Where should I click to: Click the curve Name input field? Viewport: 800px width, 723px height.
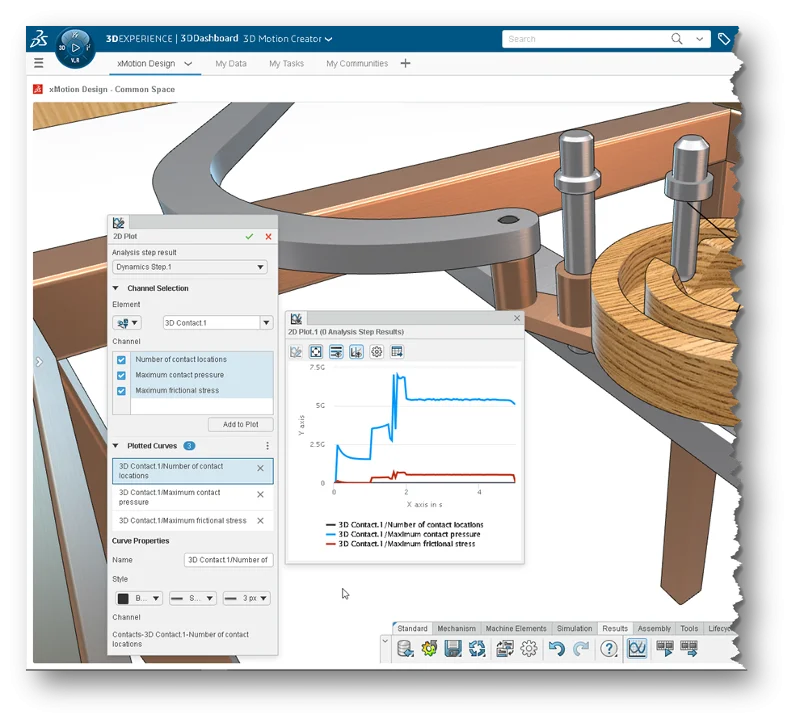228,560
